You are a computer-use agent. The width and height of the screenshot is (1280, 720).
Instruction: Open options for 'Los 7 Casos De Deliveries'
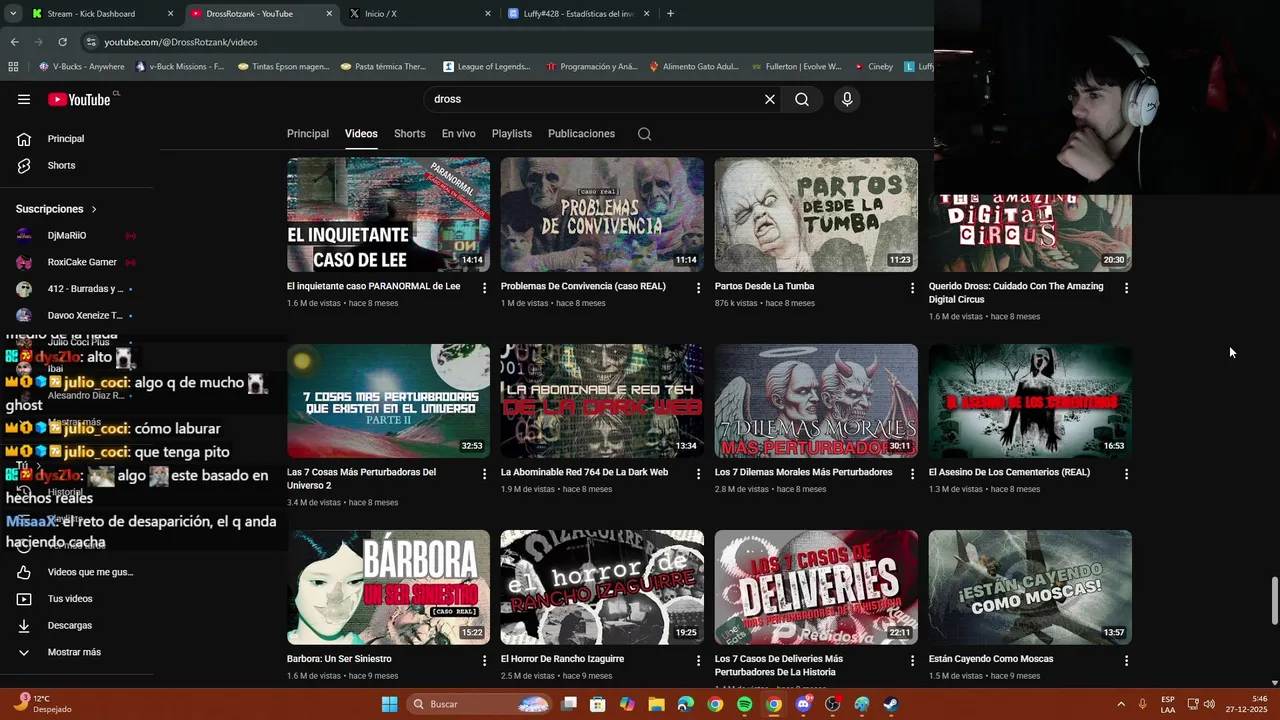coord(912,661)
